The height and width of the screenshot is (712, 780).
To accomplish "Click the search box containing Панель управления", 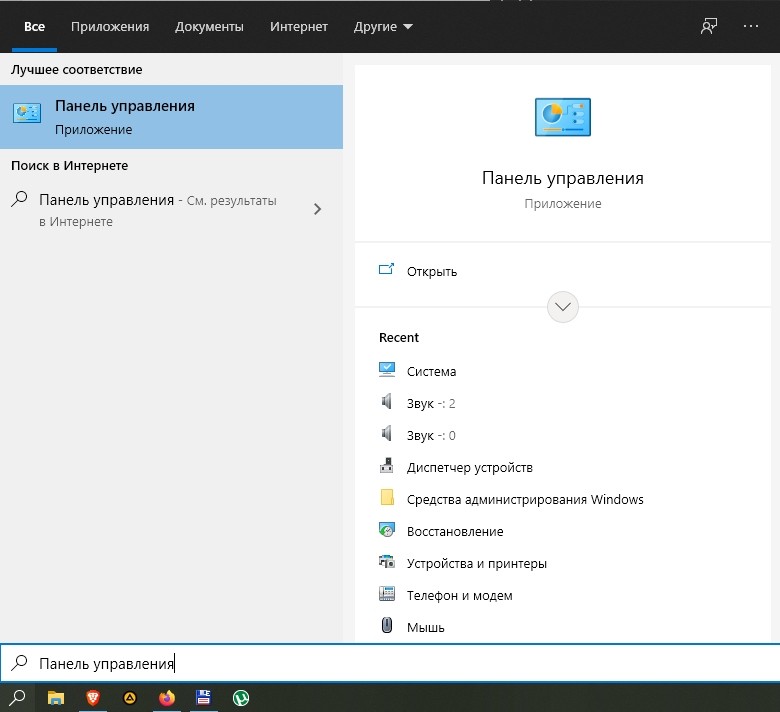I will point(390,663).
